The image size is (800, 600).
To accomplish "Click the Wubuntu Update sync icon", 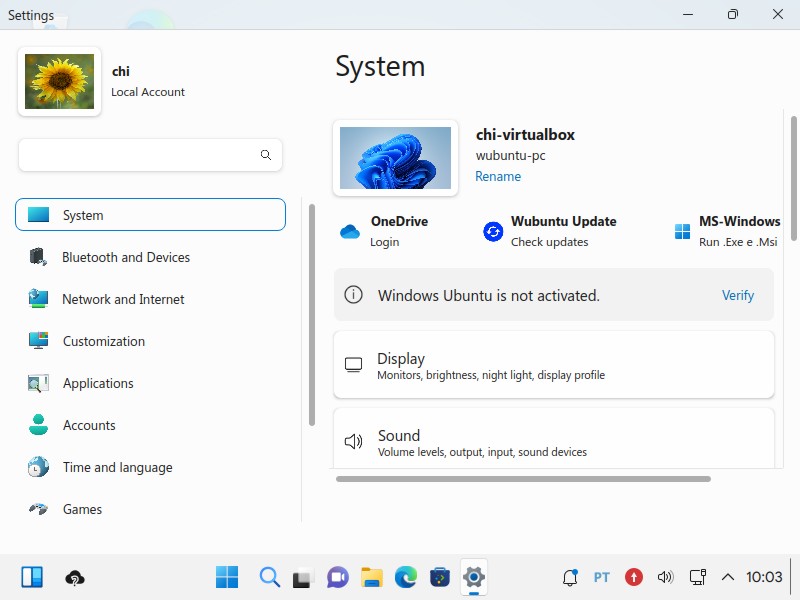I will pos(493,232).
